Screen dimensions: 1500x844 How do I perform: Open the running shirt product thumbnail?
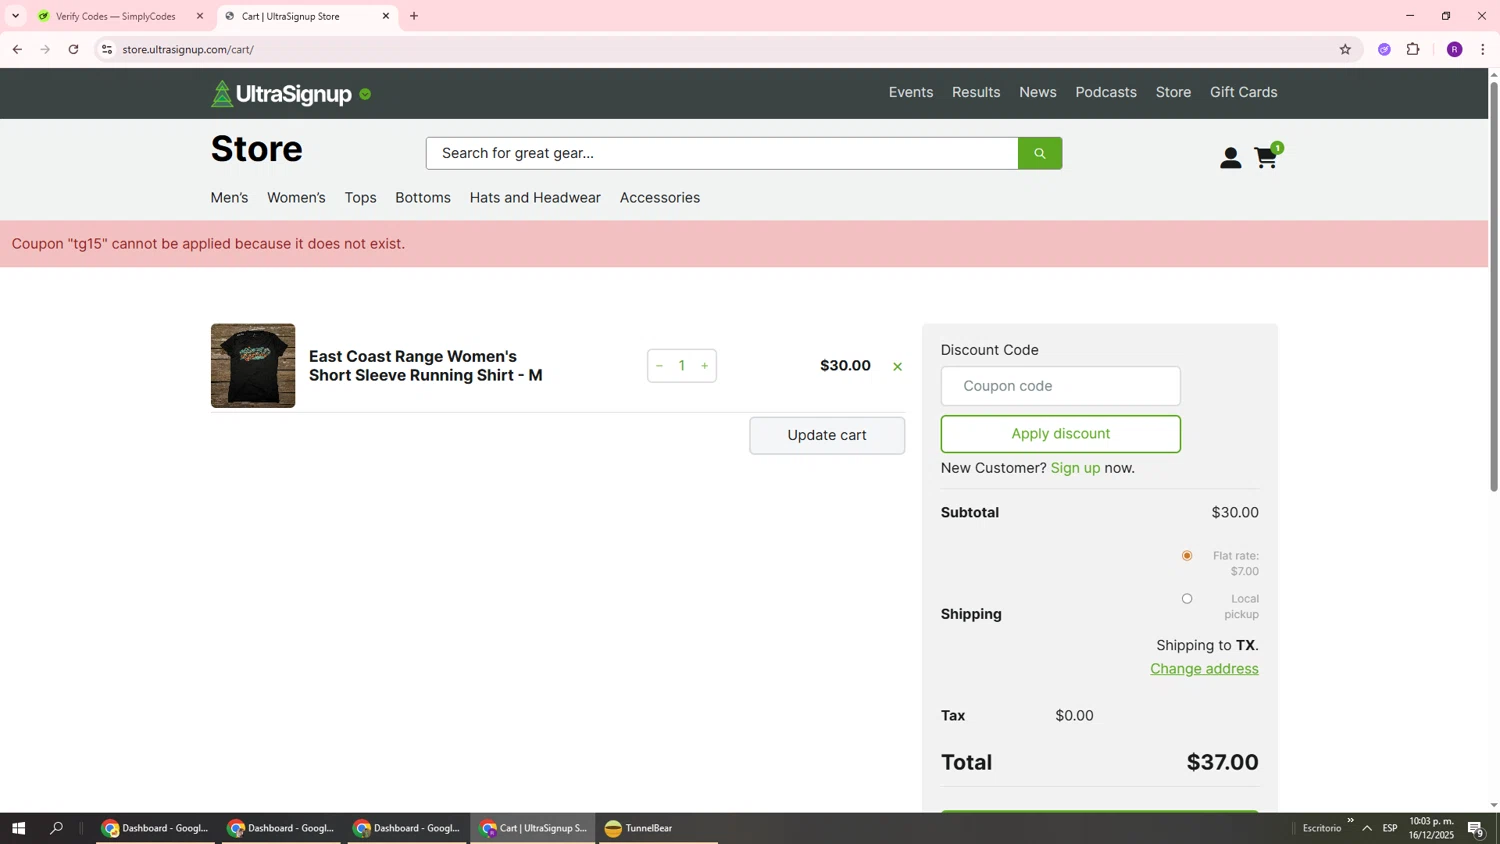point(253,366)
